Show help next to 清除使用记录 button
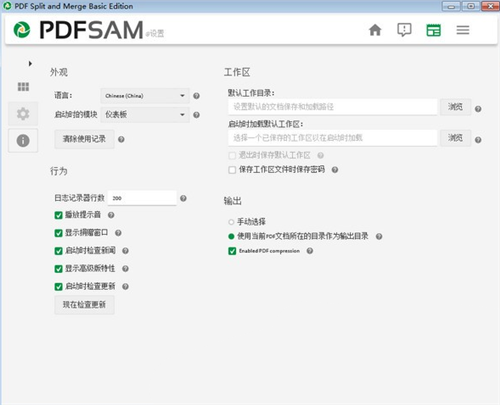The image size is (500, 405). pyautogui.click(x=121, y=139)
